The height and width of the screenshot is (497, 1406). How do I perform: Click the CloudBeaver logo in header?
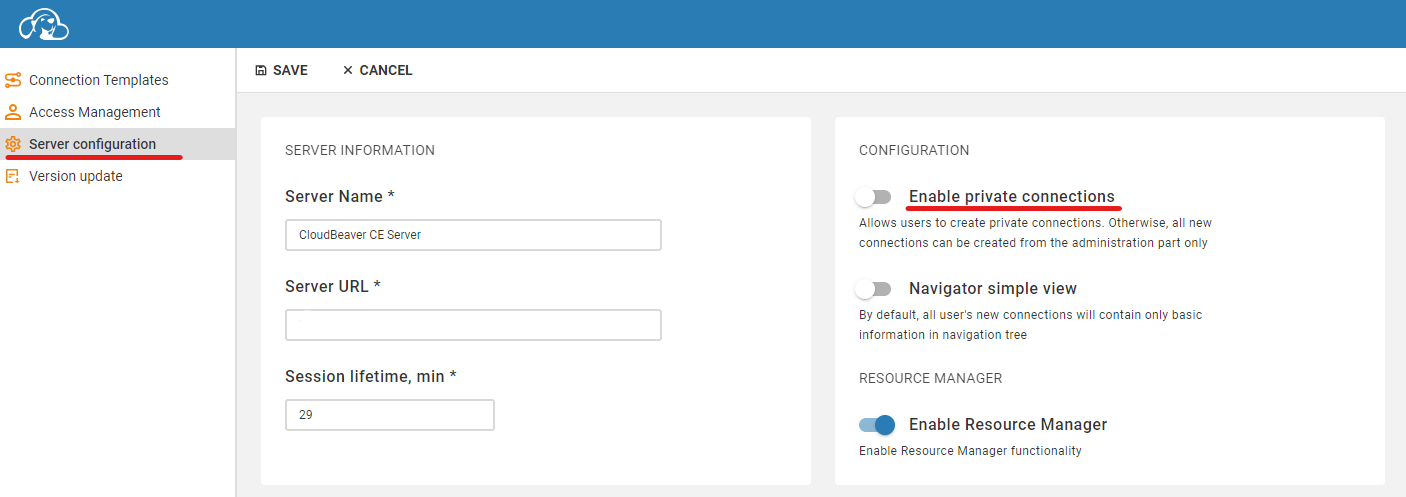coord(44,24)
